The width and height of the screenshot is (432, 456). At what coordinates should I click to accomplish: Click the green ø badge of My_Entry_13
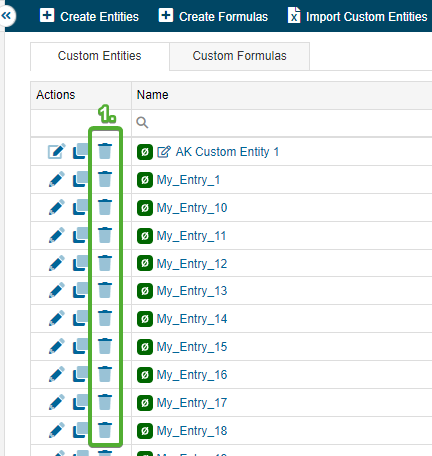(x=145, y=291)
